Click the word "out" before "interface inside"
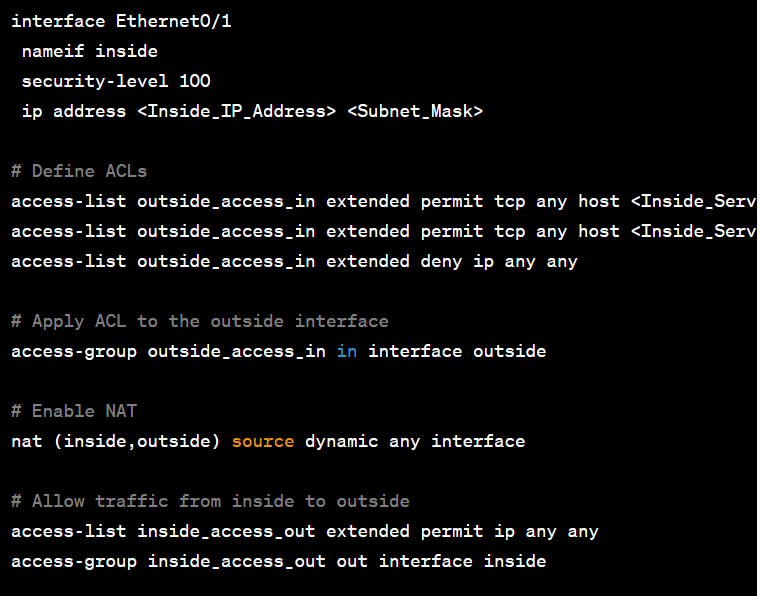Image resolution: width=760 pixels, height=596 pixels. [x=352, y=561]
